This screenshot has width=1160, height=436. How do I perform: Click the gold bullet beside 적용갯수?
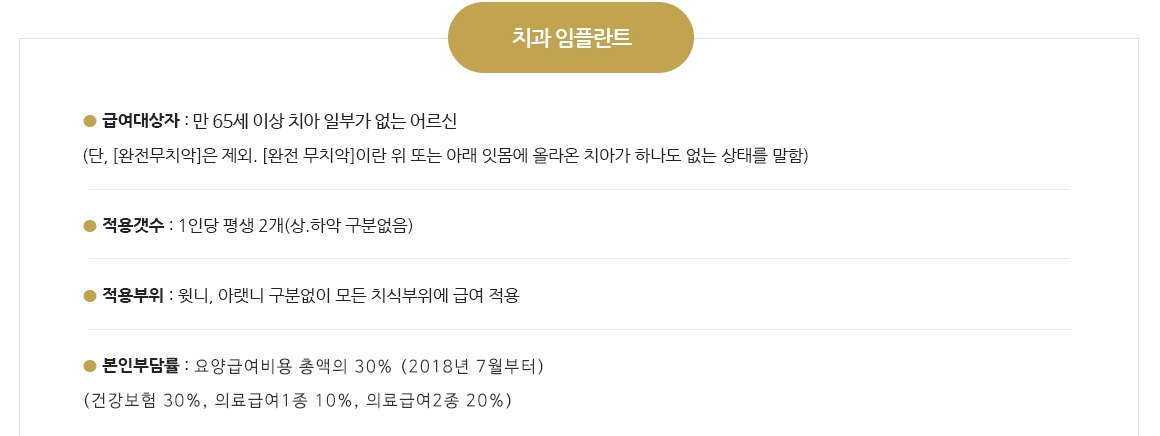(x=90, y=226)
